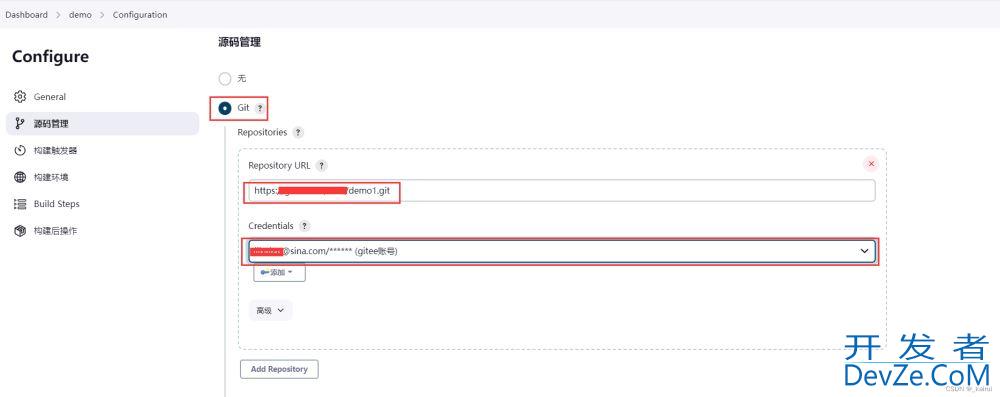Open the Dashboard breadcrumb link
Viewport: 1000px width, 397px height.
(x=26, y=15)
